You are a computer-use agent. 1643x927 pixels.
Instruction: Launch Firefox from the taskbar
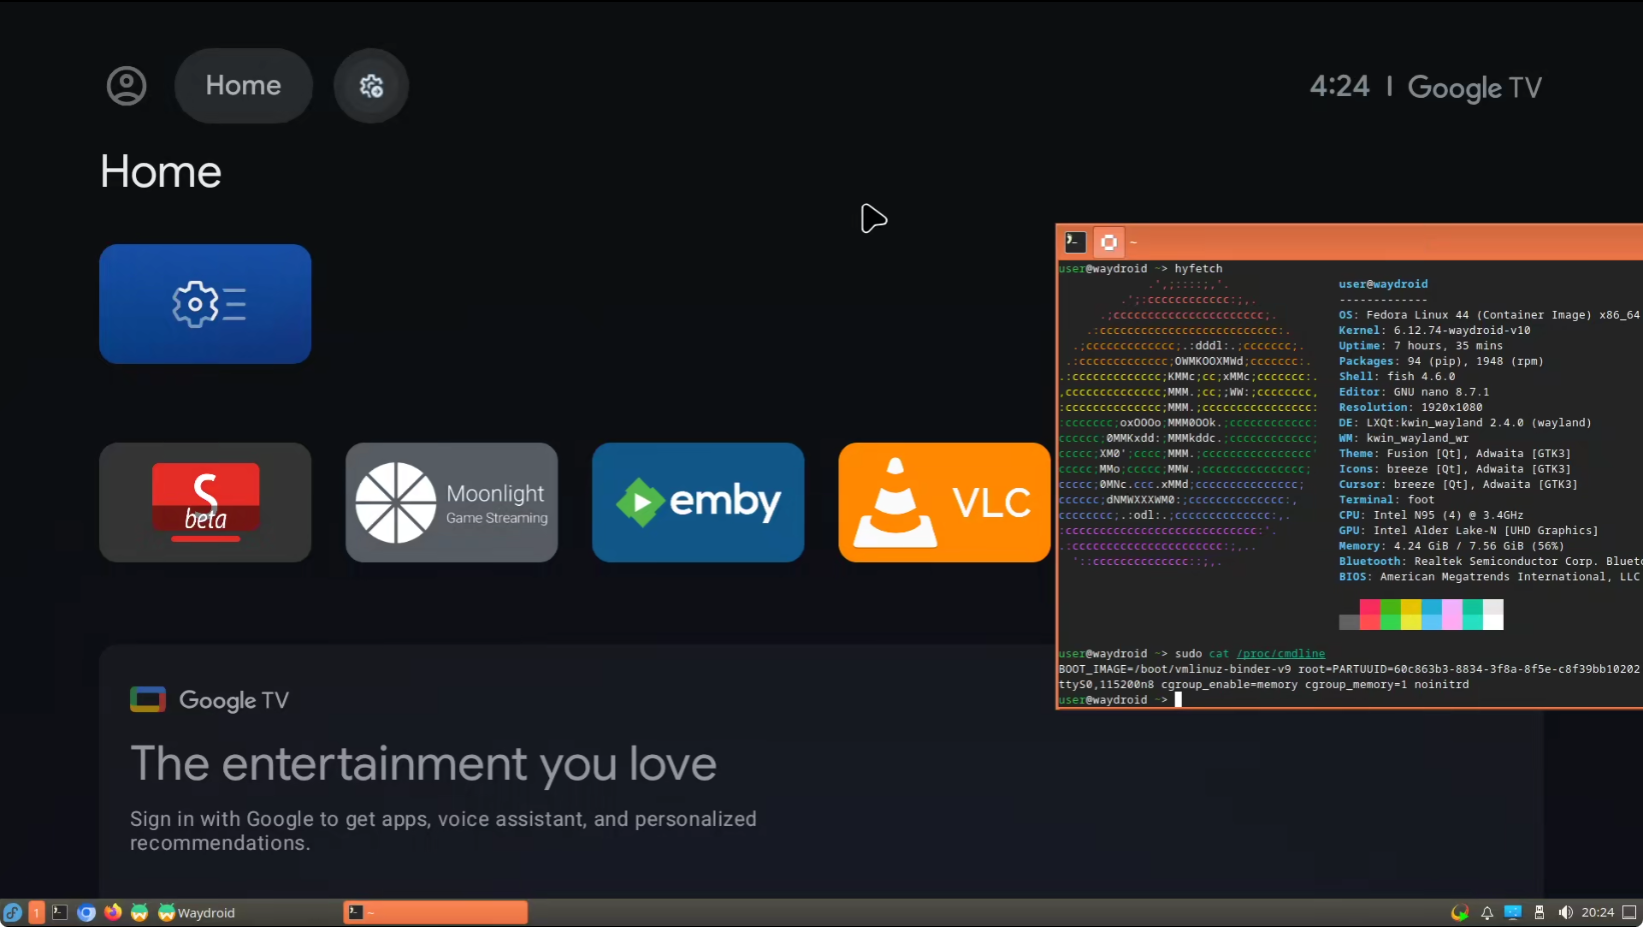(113, 912)
